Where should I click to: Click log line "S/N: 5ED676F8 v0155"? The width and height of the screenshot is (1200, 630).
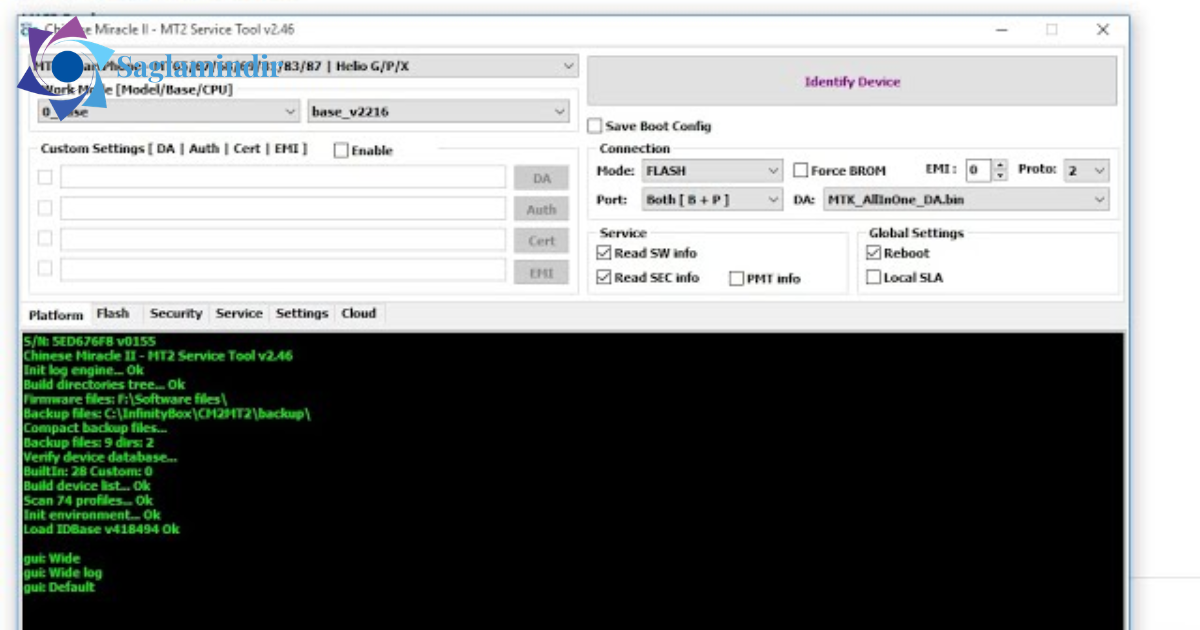click(x=89, y=341)
